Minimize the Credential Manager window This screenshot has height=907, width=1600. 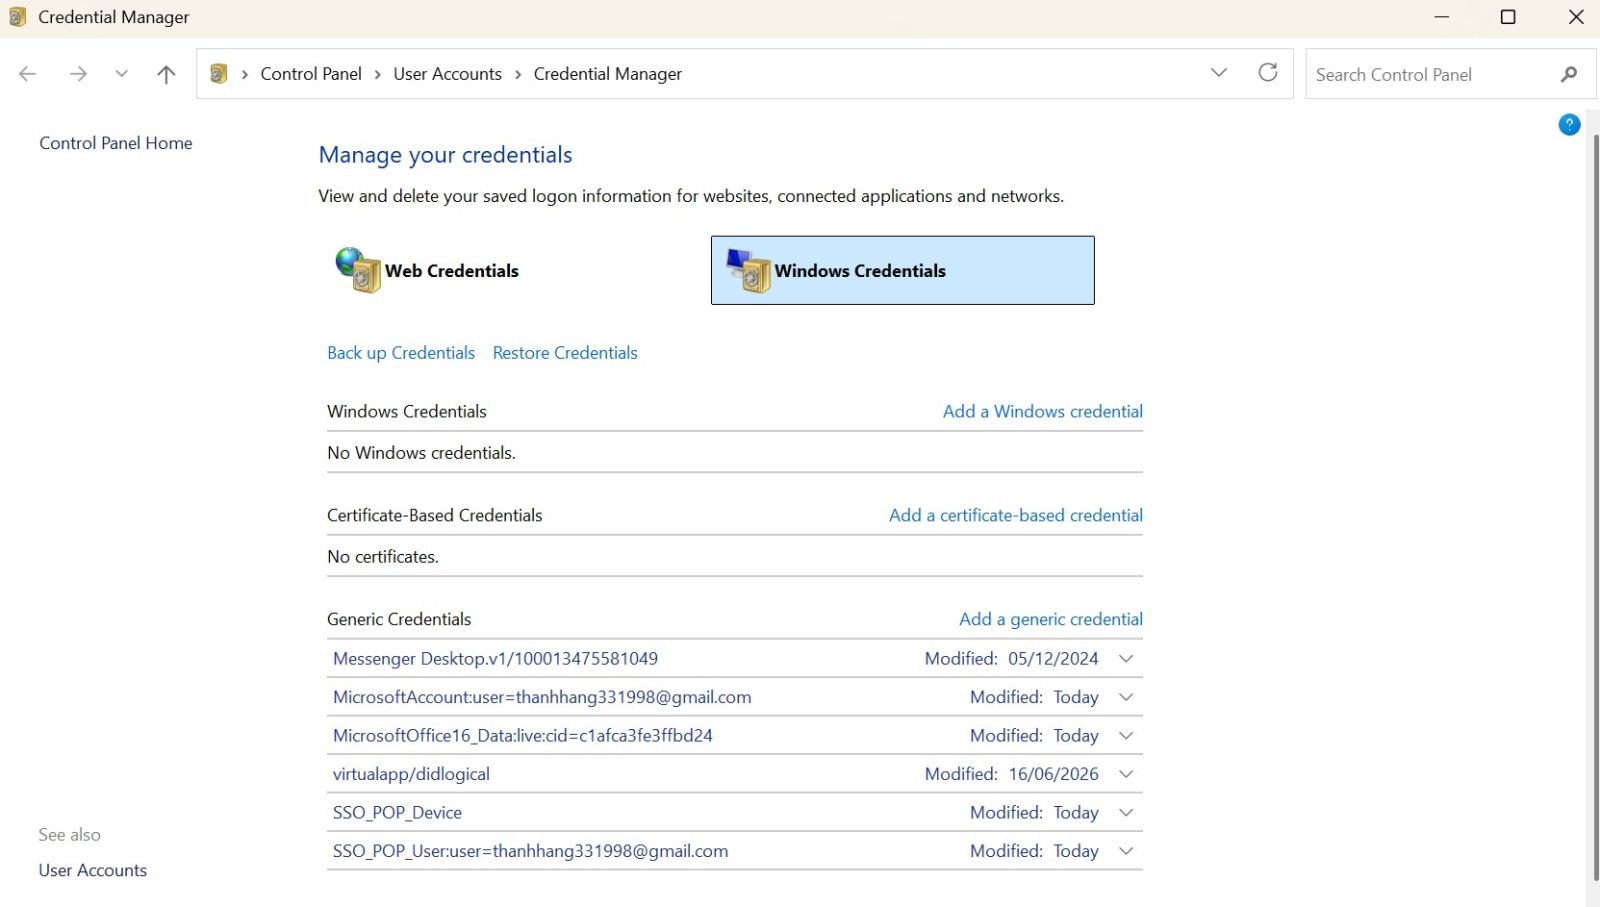[x=1441, y=17]
